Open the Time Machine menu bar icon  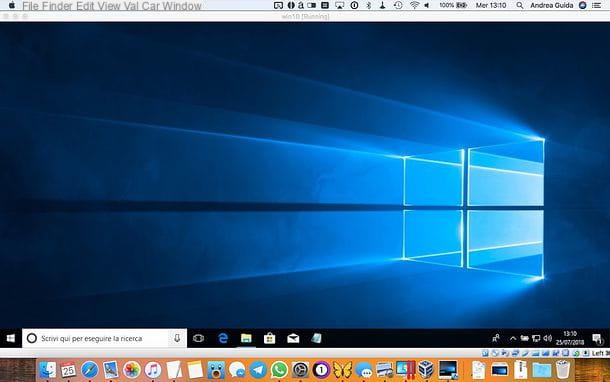tap(398, 5)
